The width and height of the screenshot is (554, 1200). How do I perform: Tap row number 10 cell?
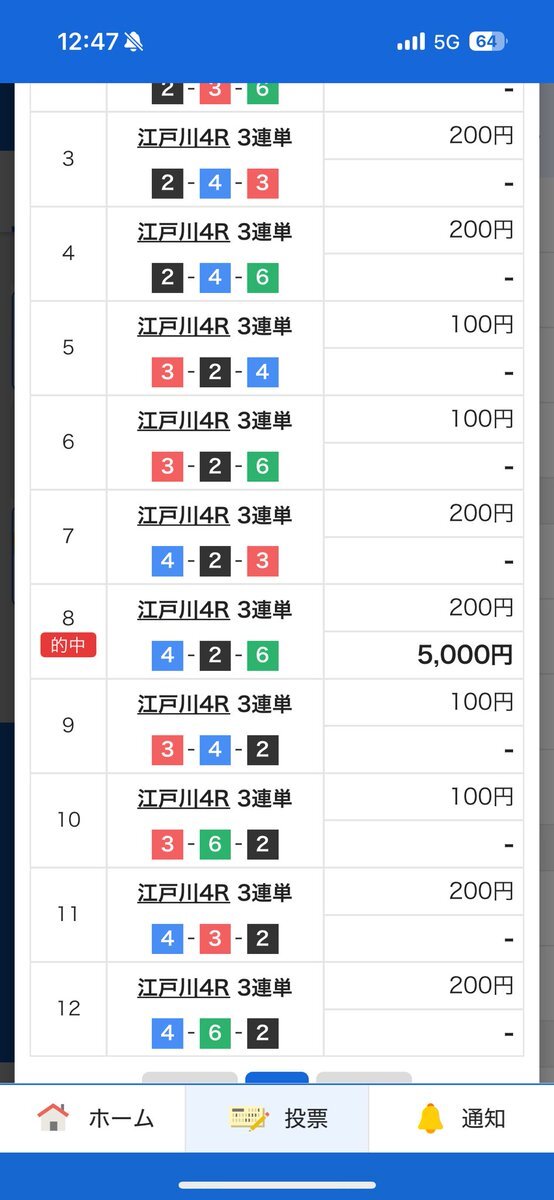[68, 820]
